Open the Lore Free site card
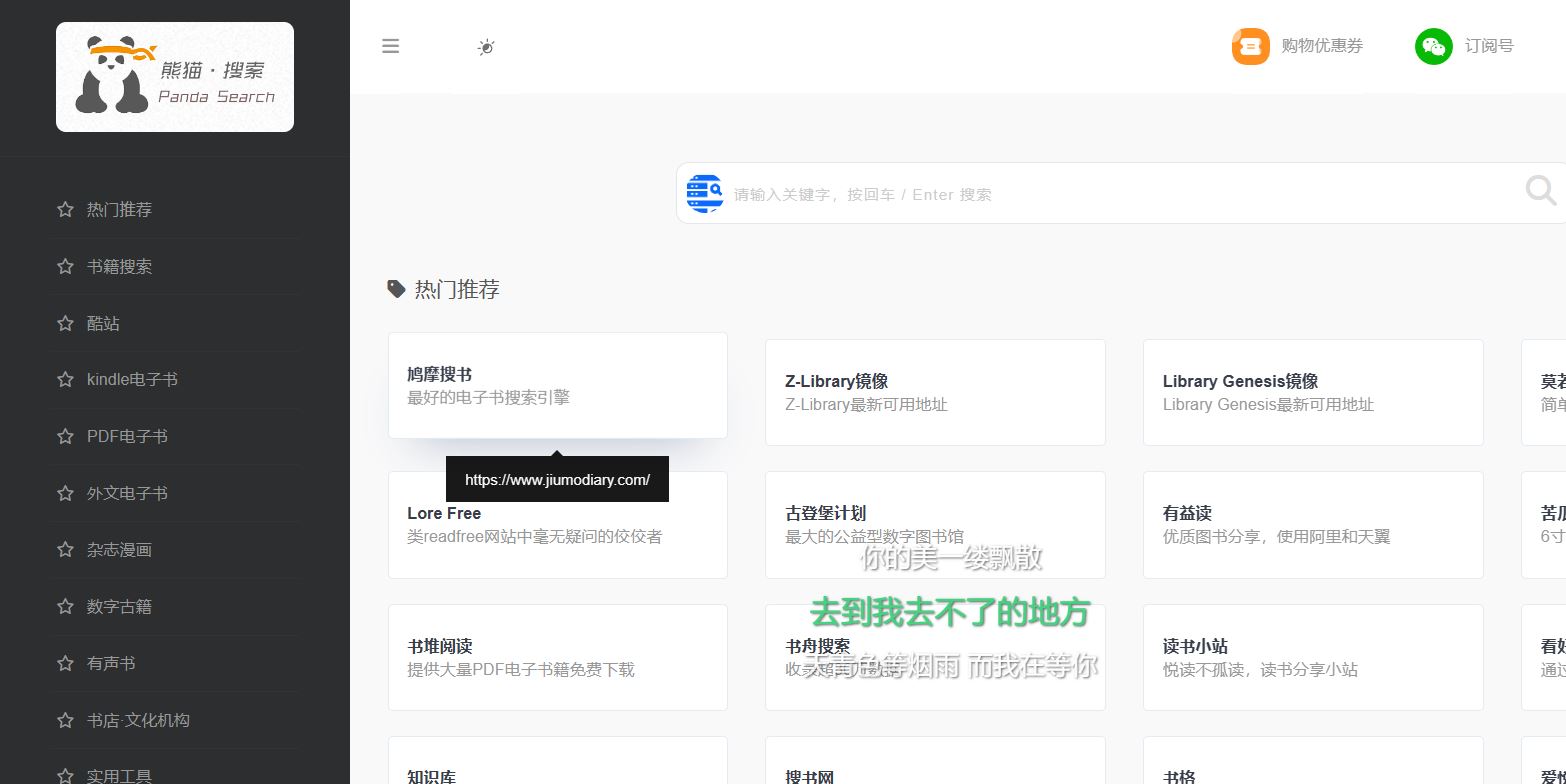This screenshot has height=784, width=1566. (557, 535)
